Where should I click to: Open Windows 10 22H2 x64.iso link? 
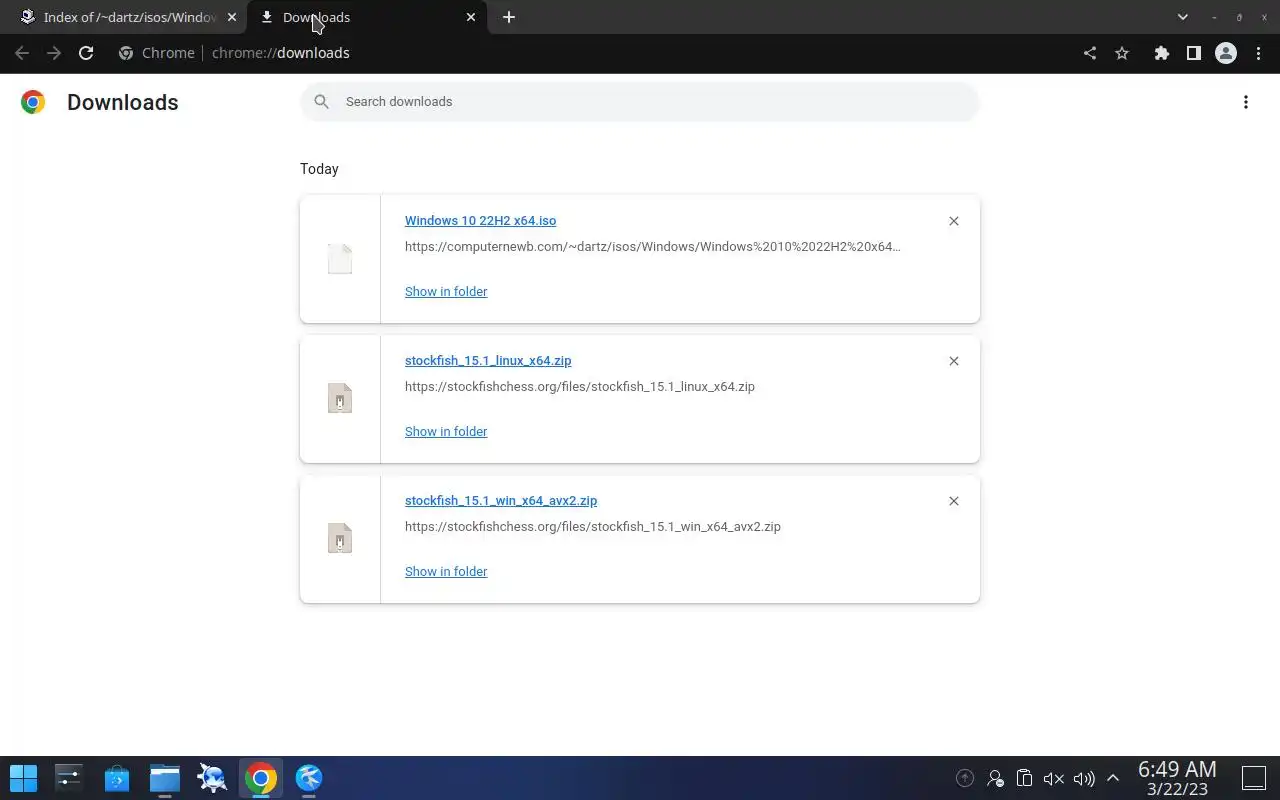click(480, 221)
